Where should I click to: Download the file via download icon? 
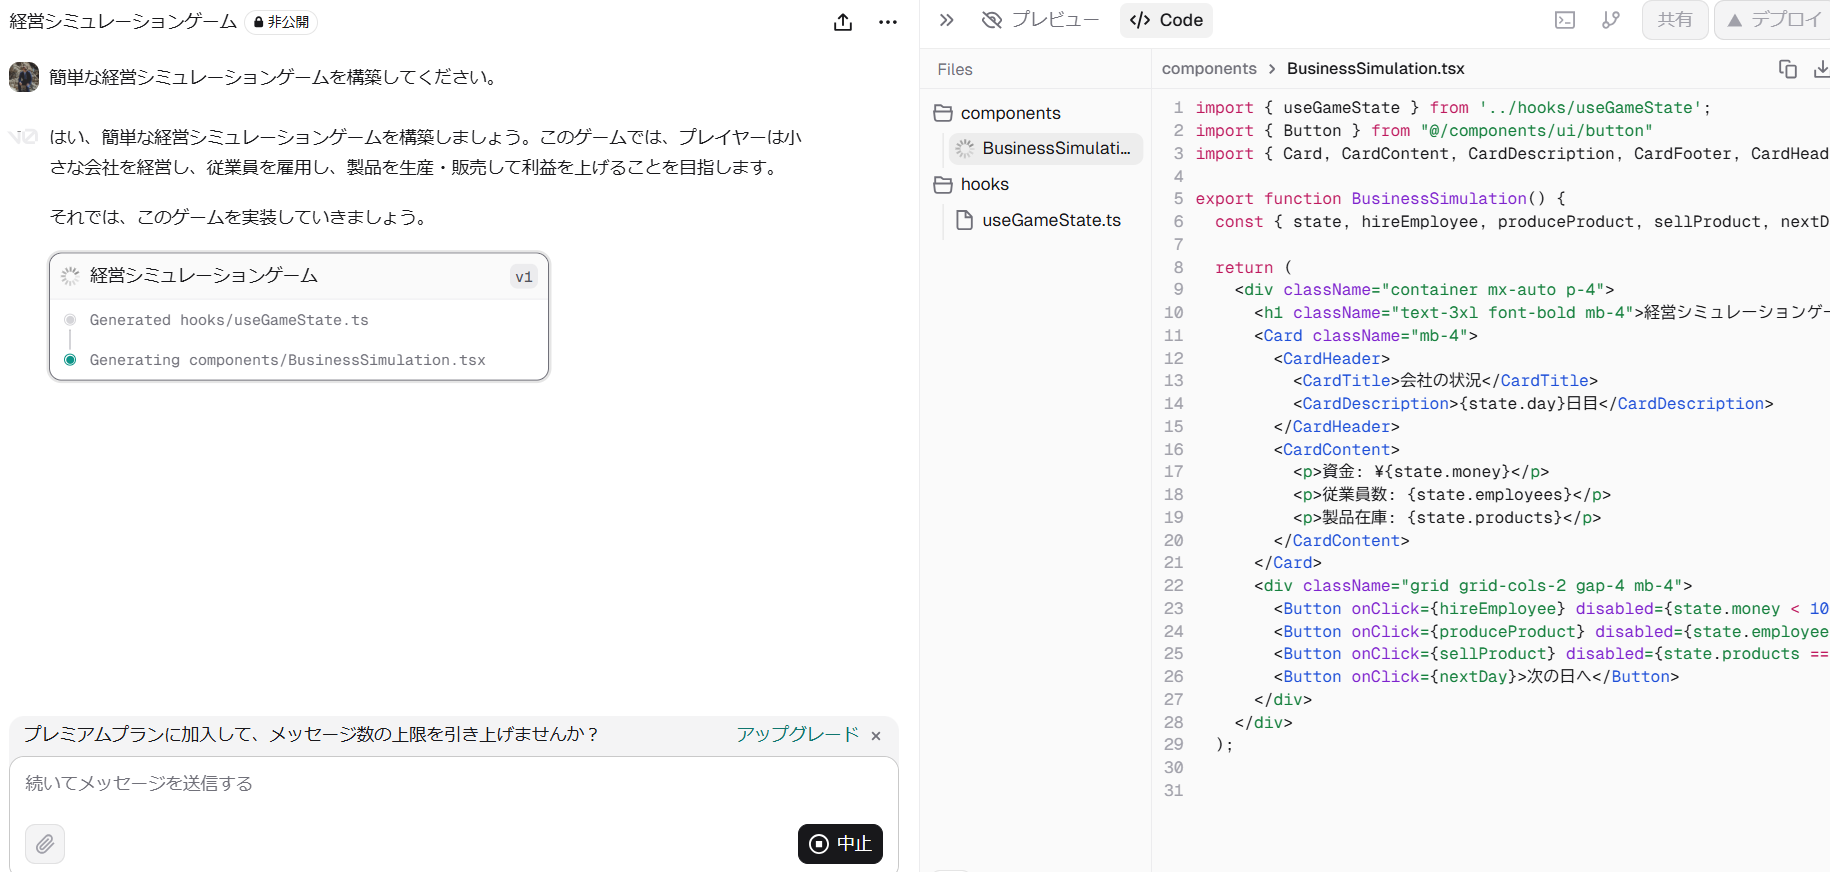click(1821, 69)
